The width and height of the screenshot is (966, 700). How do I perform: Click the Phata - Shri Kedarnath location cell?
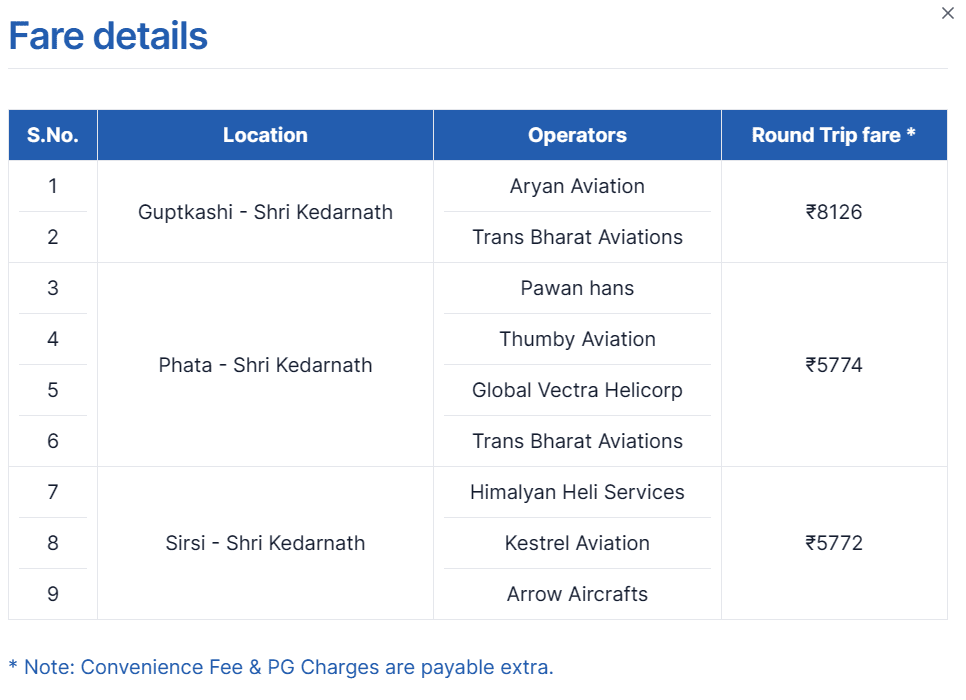coord(264,365)
